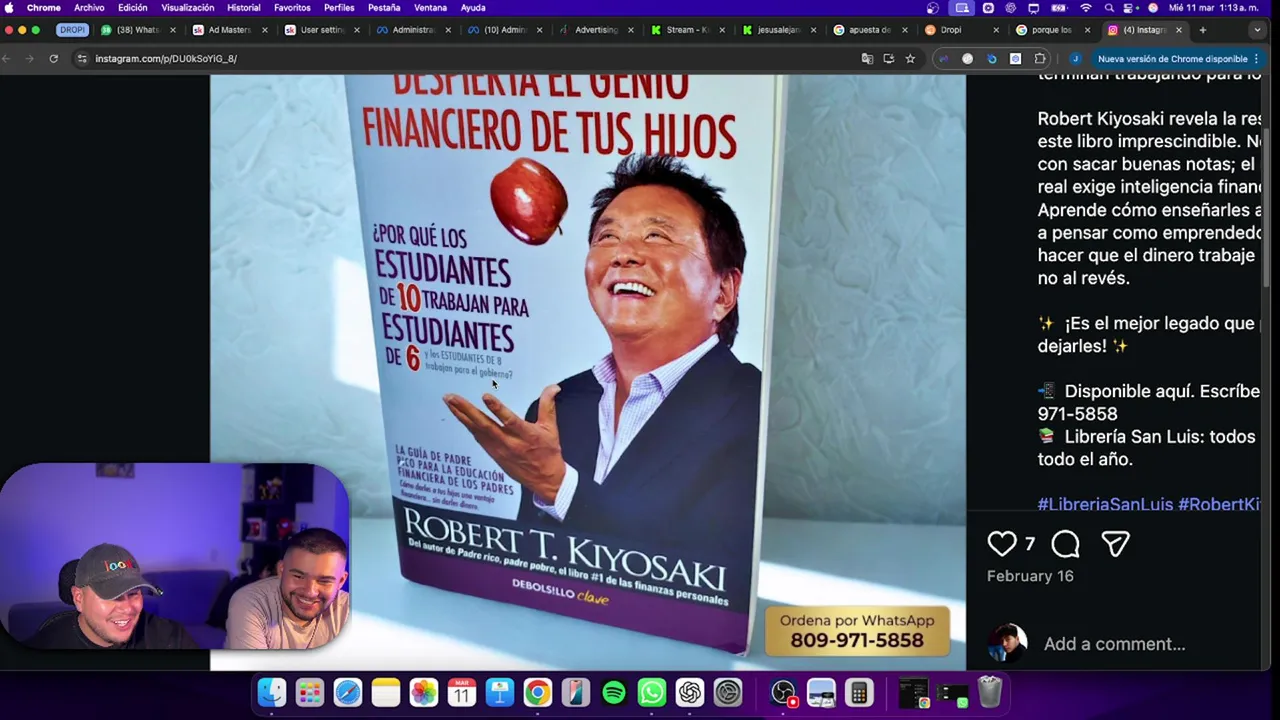This screenshot has height=720, width=1280.
Task: Open Preview app in dock
Action: click(821, 692)
